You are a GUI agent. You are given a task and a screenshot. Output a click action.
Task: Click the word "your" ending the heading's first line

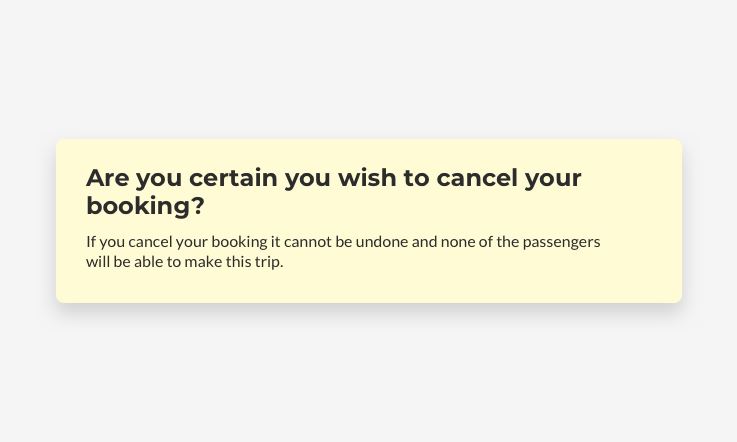553,178
